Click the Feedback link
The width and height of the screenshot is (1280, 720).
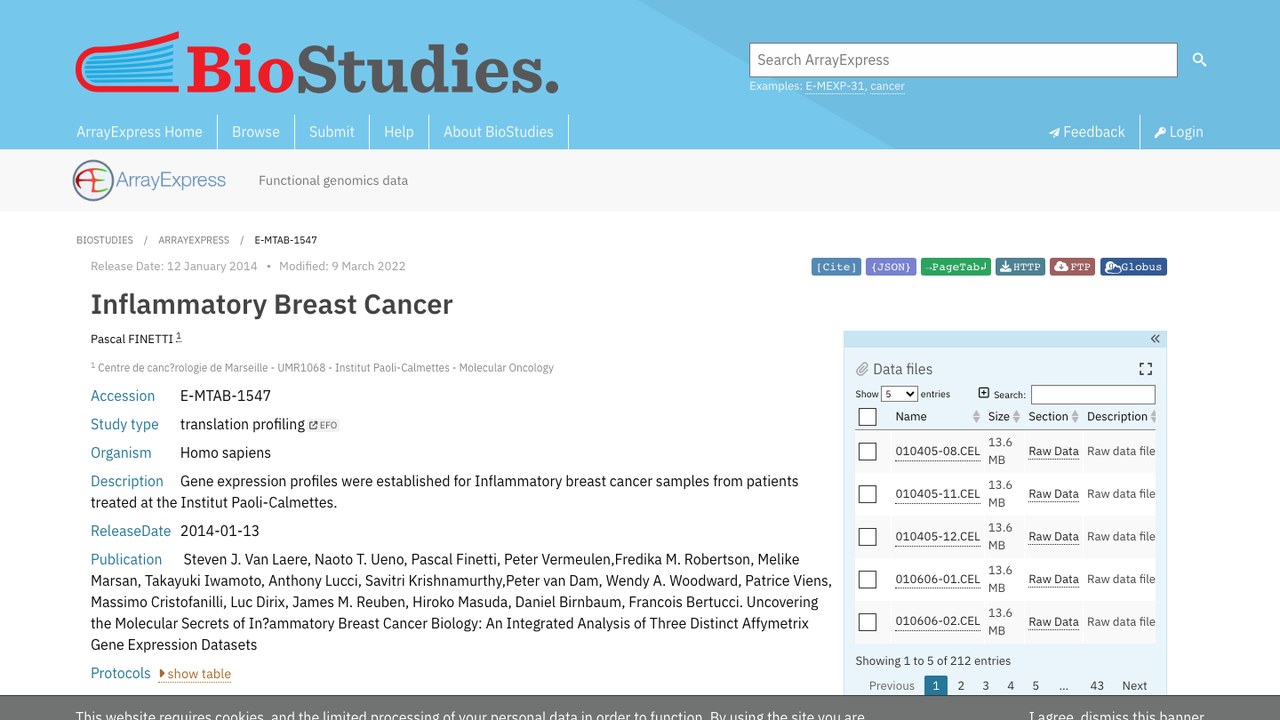1087,132
